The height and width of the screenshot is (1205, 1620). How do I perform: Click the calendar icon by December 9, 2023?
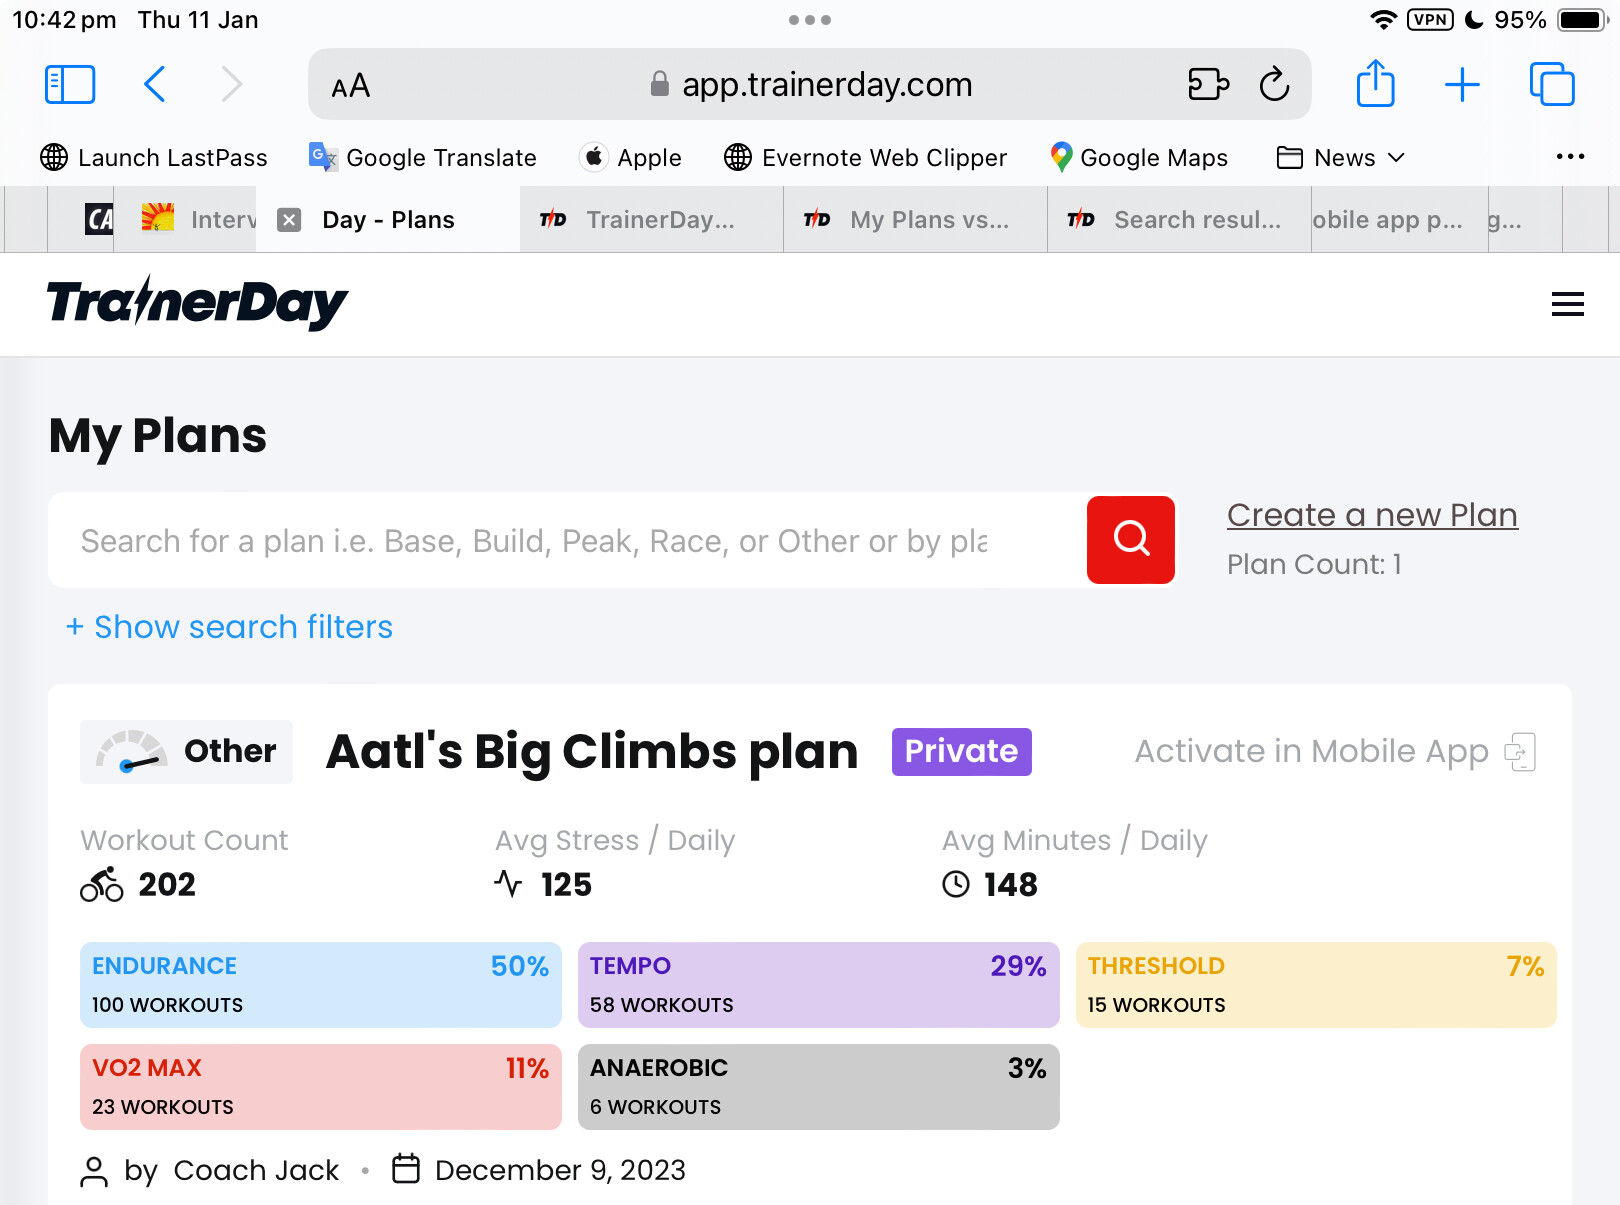[x=406, y=1169]
